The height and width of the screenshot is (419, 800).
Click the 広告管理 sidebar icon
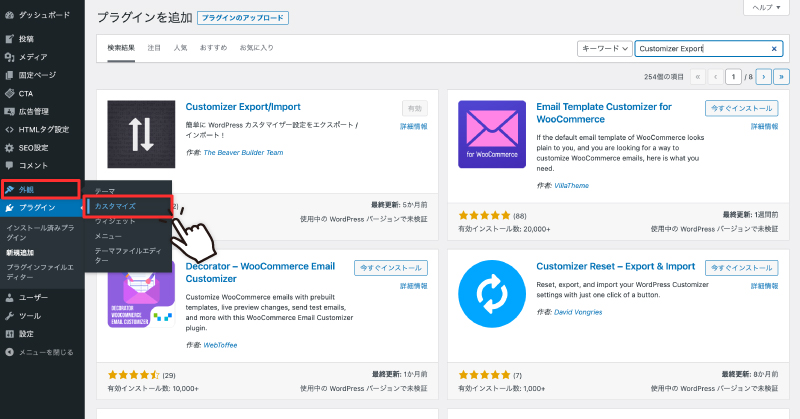tap(9, 111)
